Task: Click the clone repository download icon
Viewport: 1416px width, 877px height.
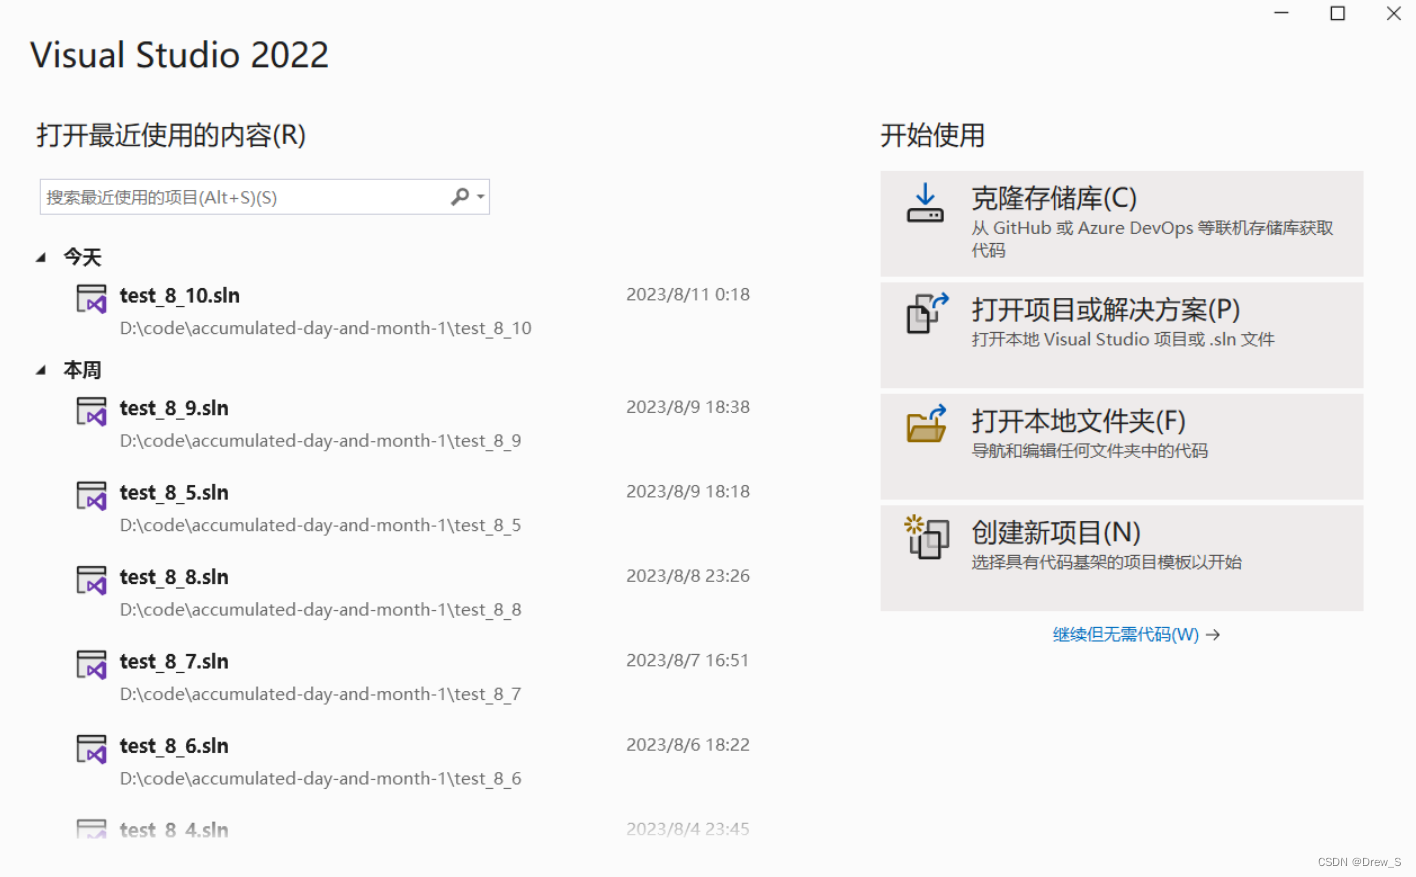Action: (x=925, y=203)
